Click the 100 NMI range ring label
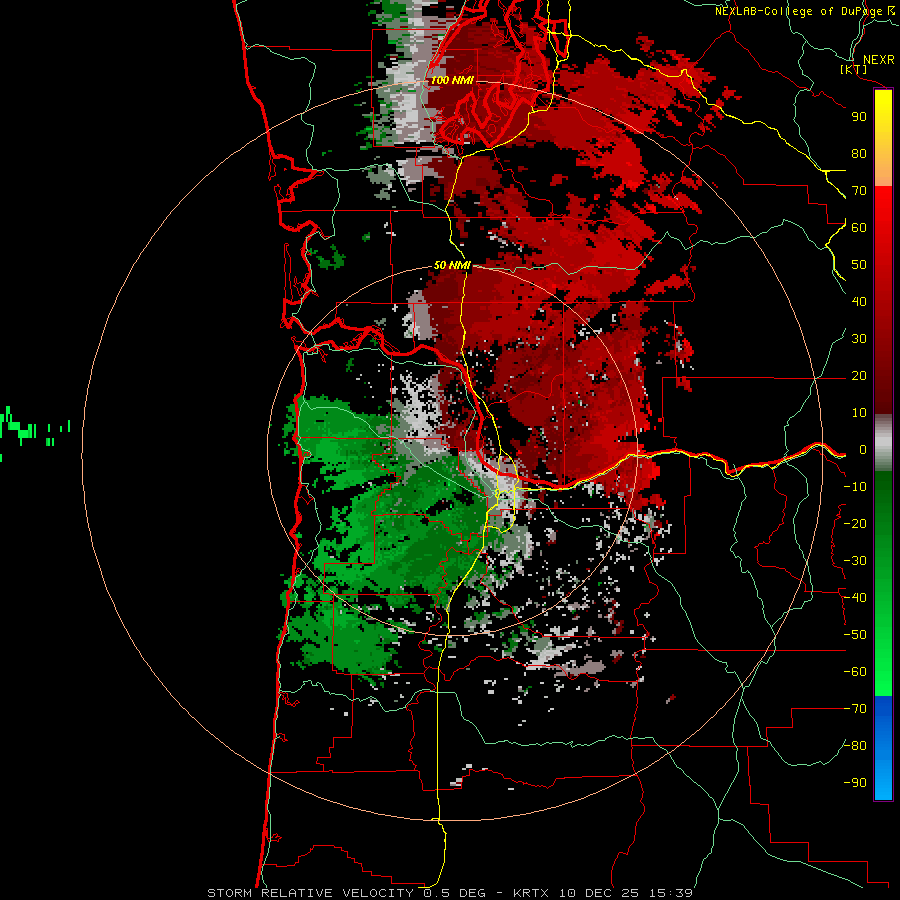 (452, 80)
